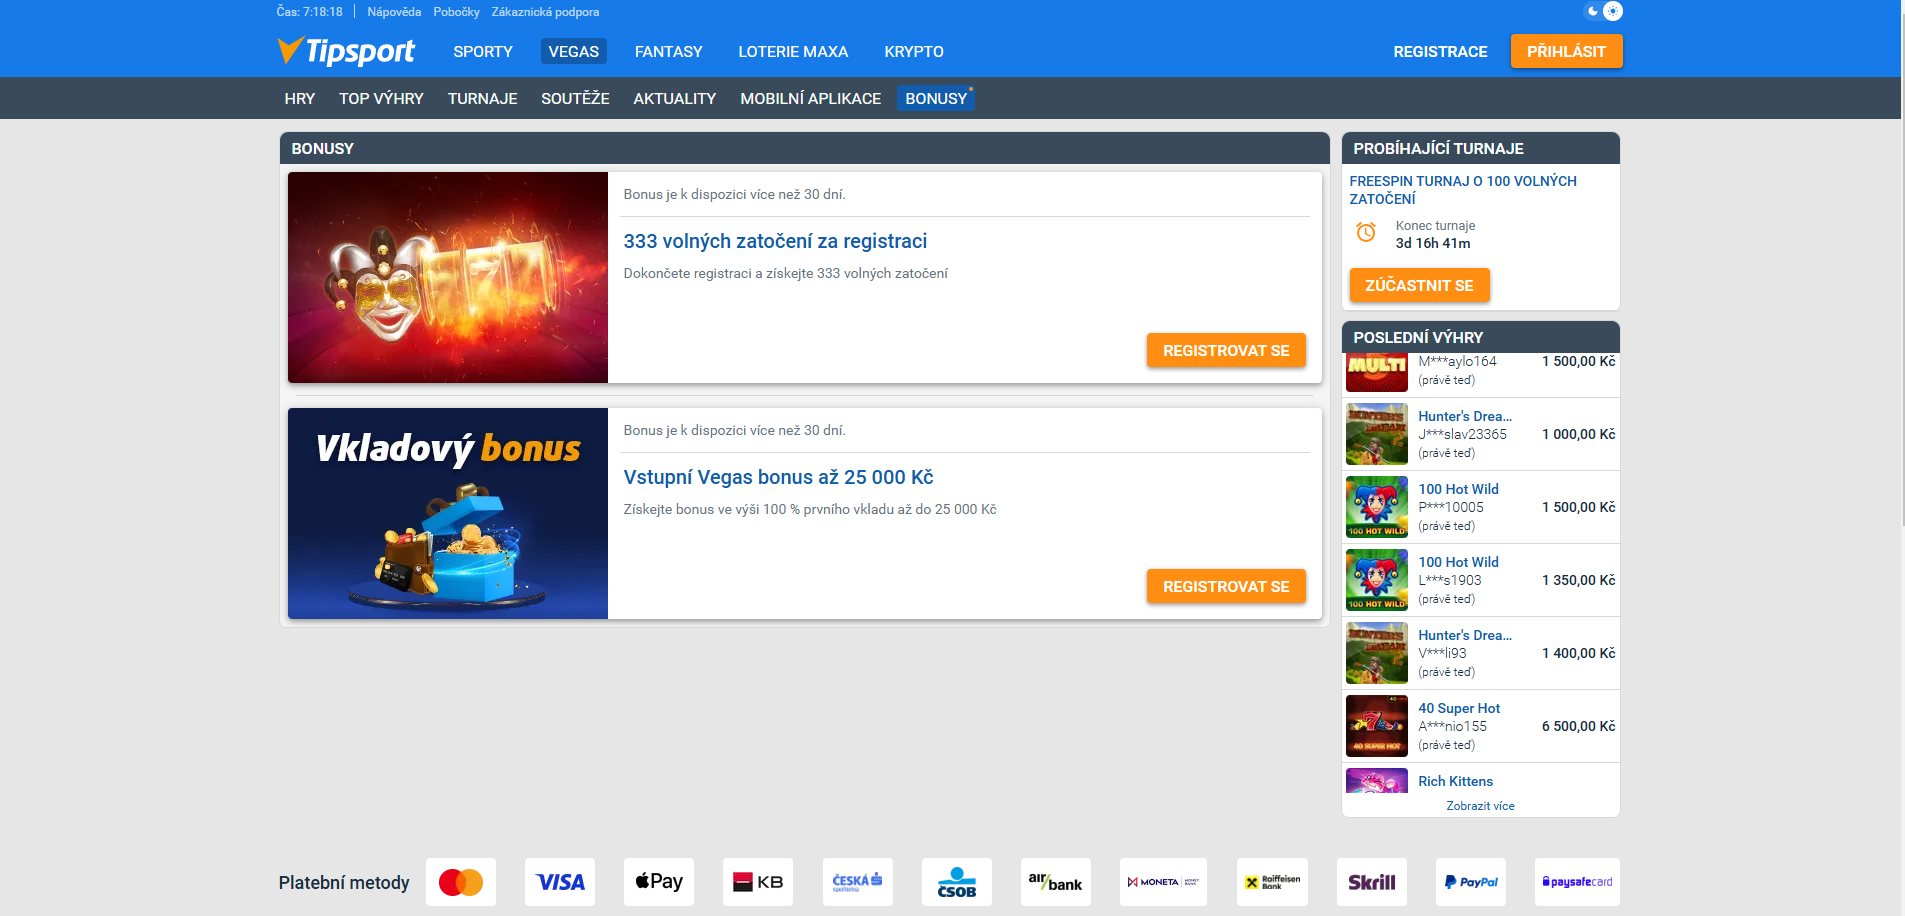Join the tournament with ZÚČASTNIT SE

click(x=1419, y=285)
